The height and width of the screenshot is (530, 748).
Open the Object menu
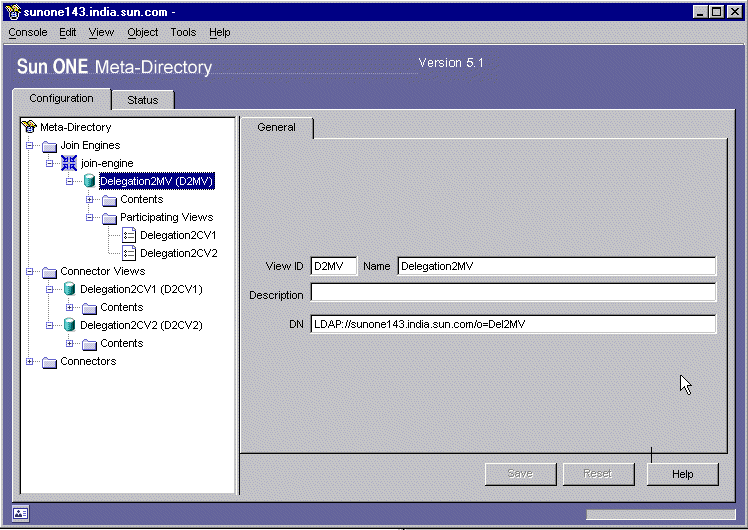[143, 32]
